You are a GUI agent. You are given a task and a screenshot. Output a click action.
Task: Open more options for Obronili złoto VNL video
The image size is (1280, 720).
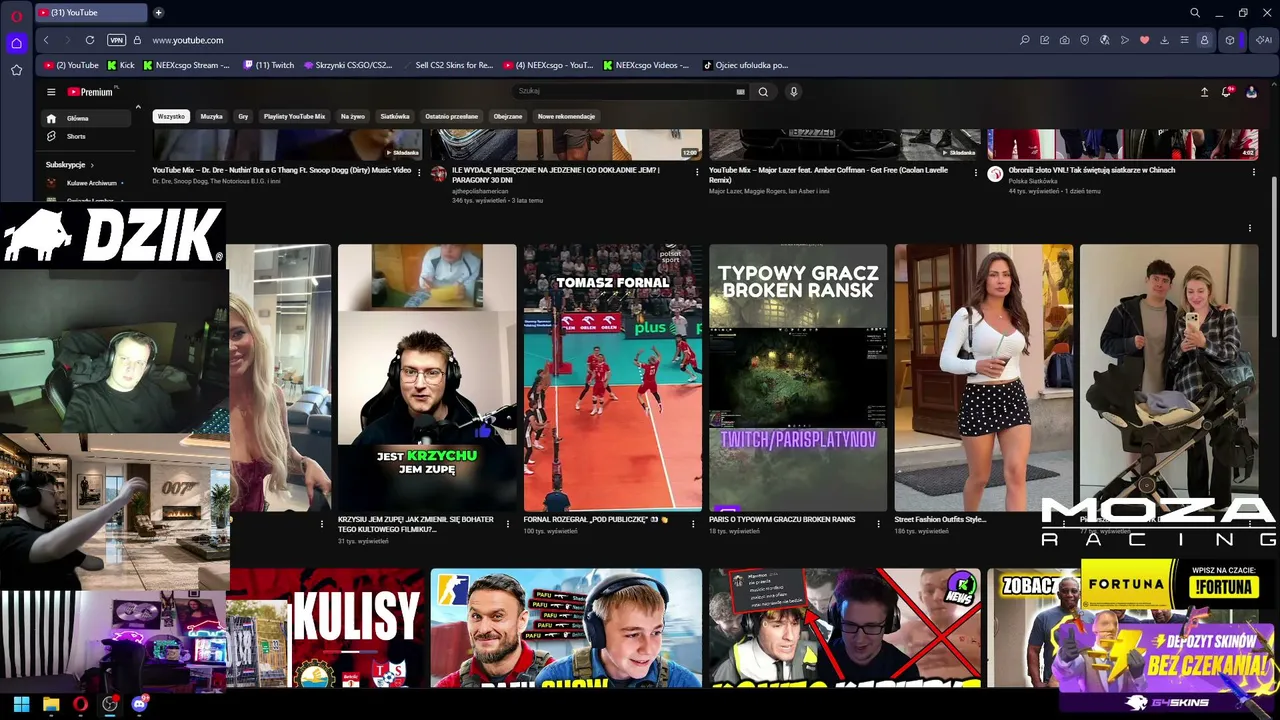(1253, 172)
